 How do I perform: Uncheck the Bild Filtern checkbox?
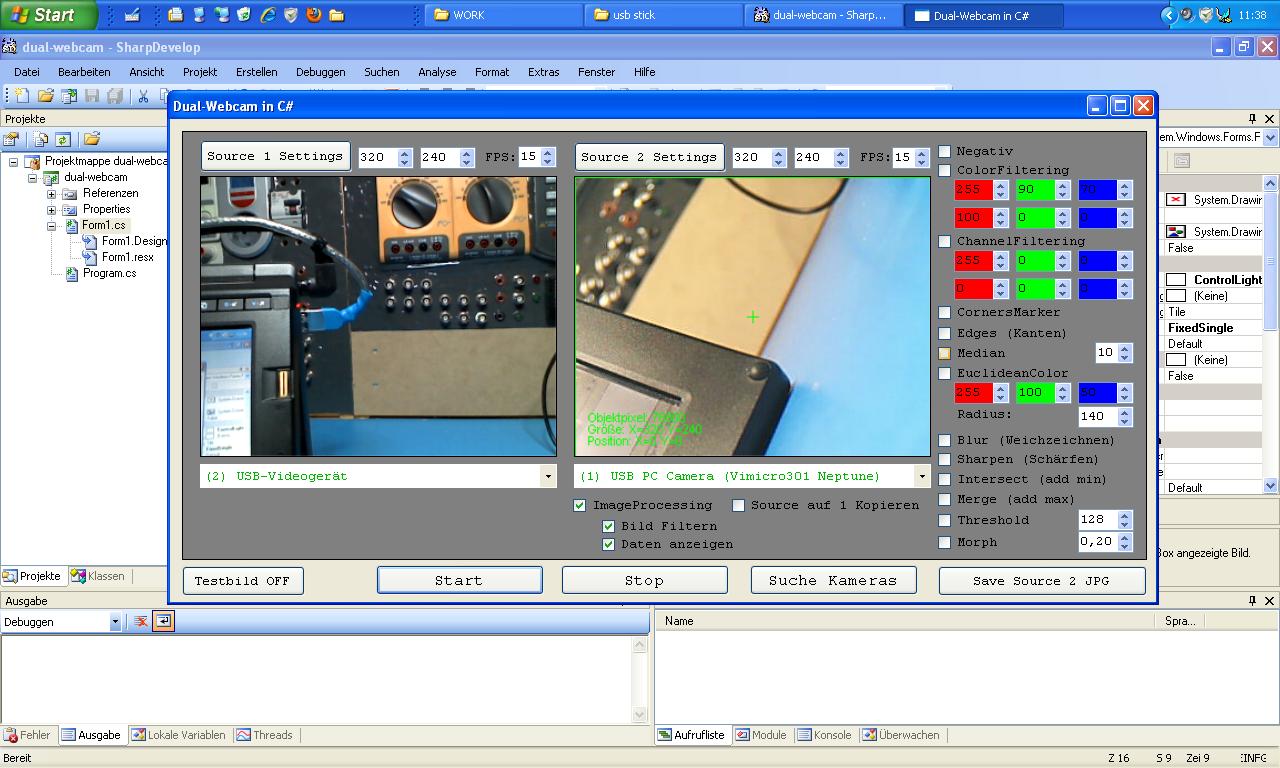click(x=608, y=526)
